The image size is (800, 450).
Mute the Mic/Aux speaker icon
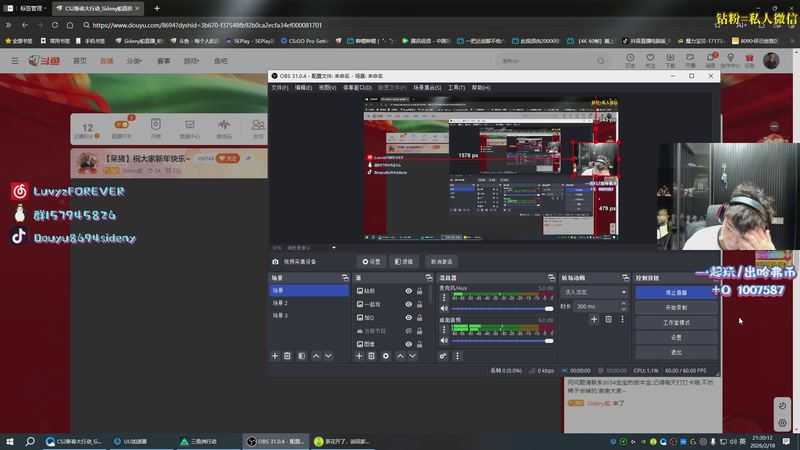click(444, 308)
